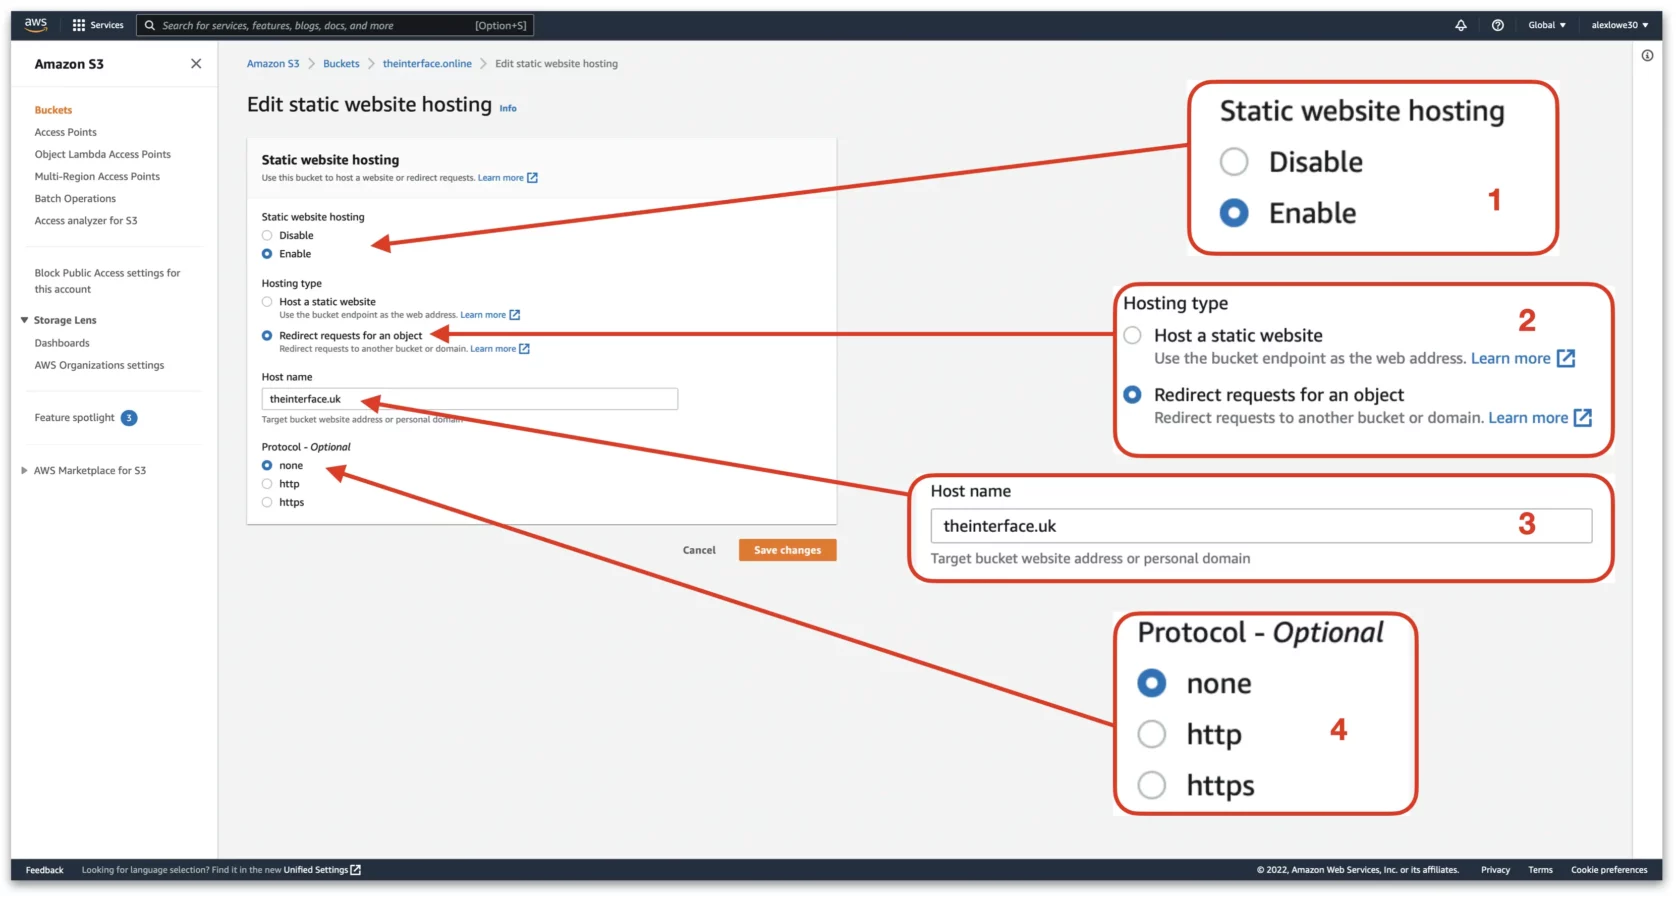Viewport: 1676px width, 900px height.
Task: Open the notifications bell
Action: pyautogui.click(x=1461, y=25)
